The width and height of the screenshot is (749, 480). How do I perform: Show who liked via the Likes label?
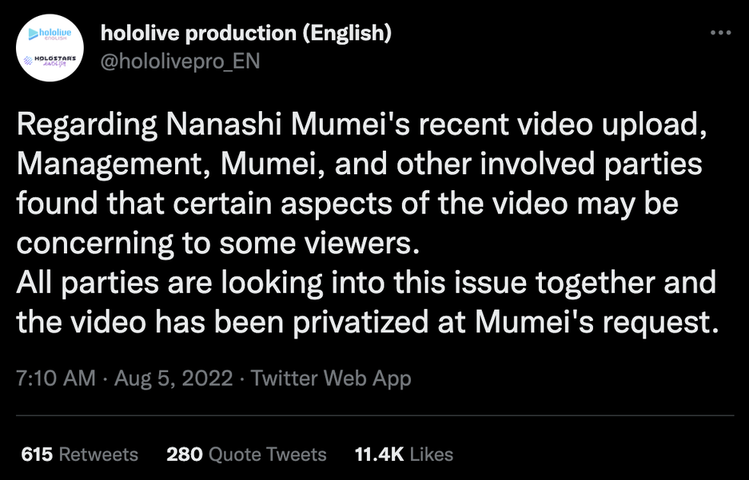click(x=432, y=454)
